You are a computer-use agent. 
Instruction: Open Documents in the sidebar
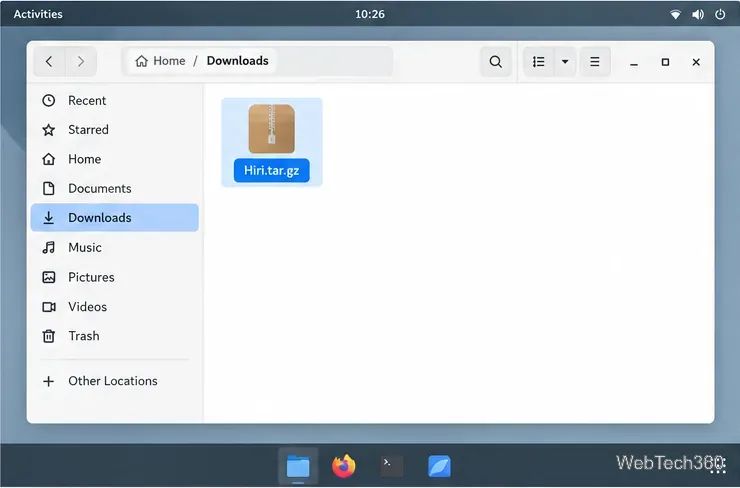(x=115, y=188)
